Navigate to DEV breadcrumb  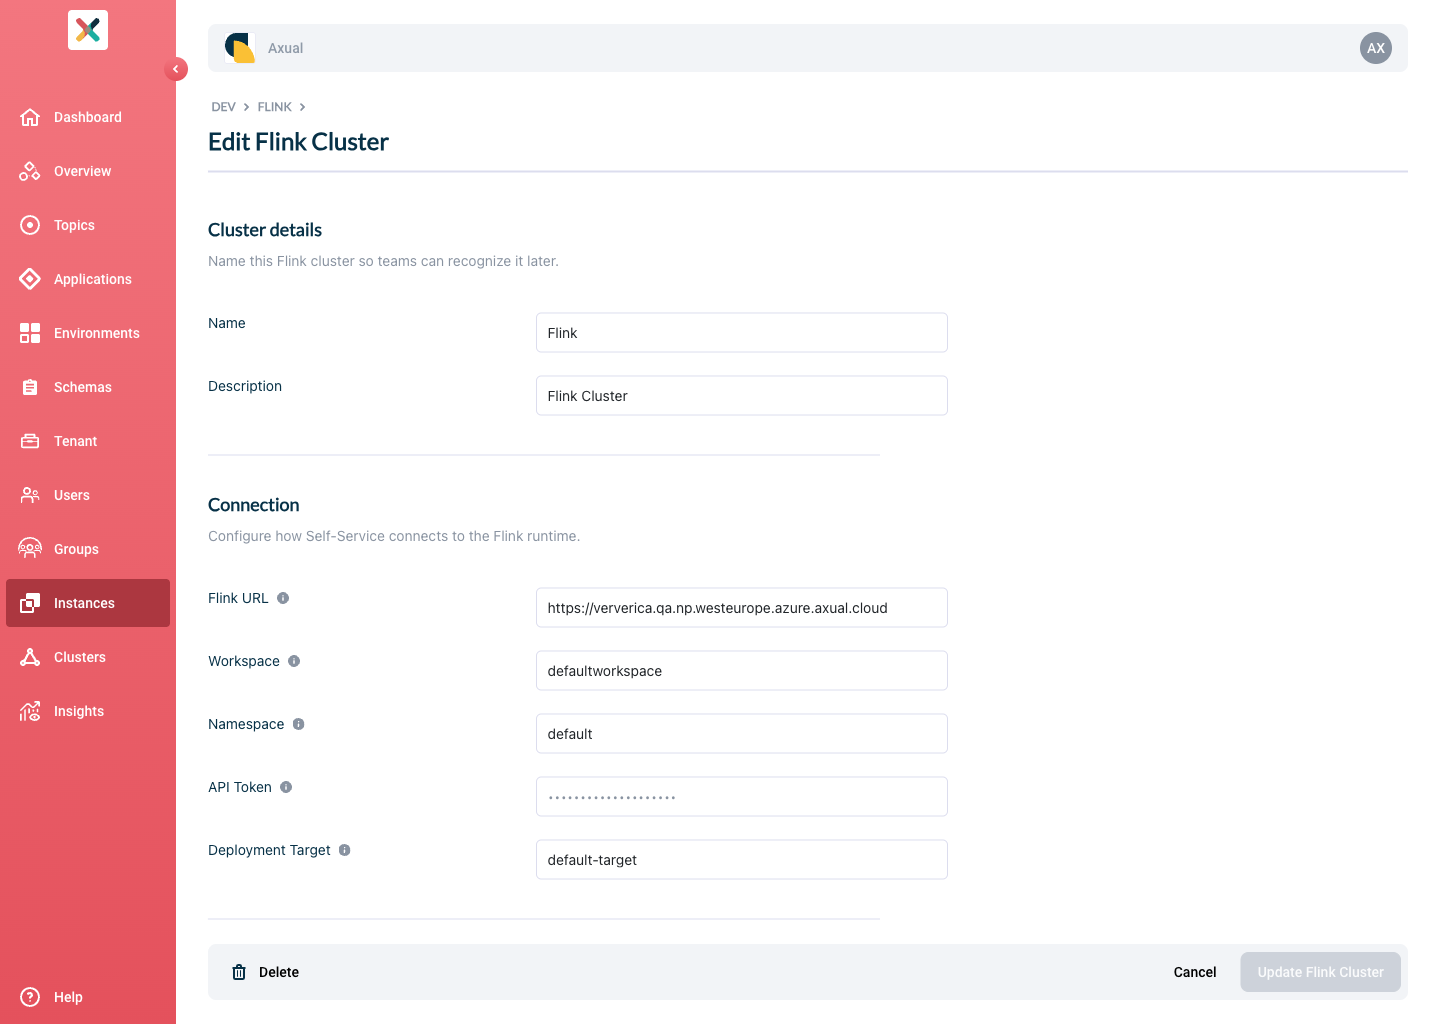point(223,107)
